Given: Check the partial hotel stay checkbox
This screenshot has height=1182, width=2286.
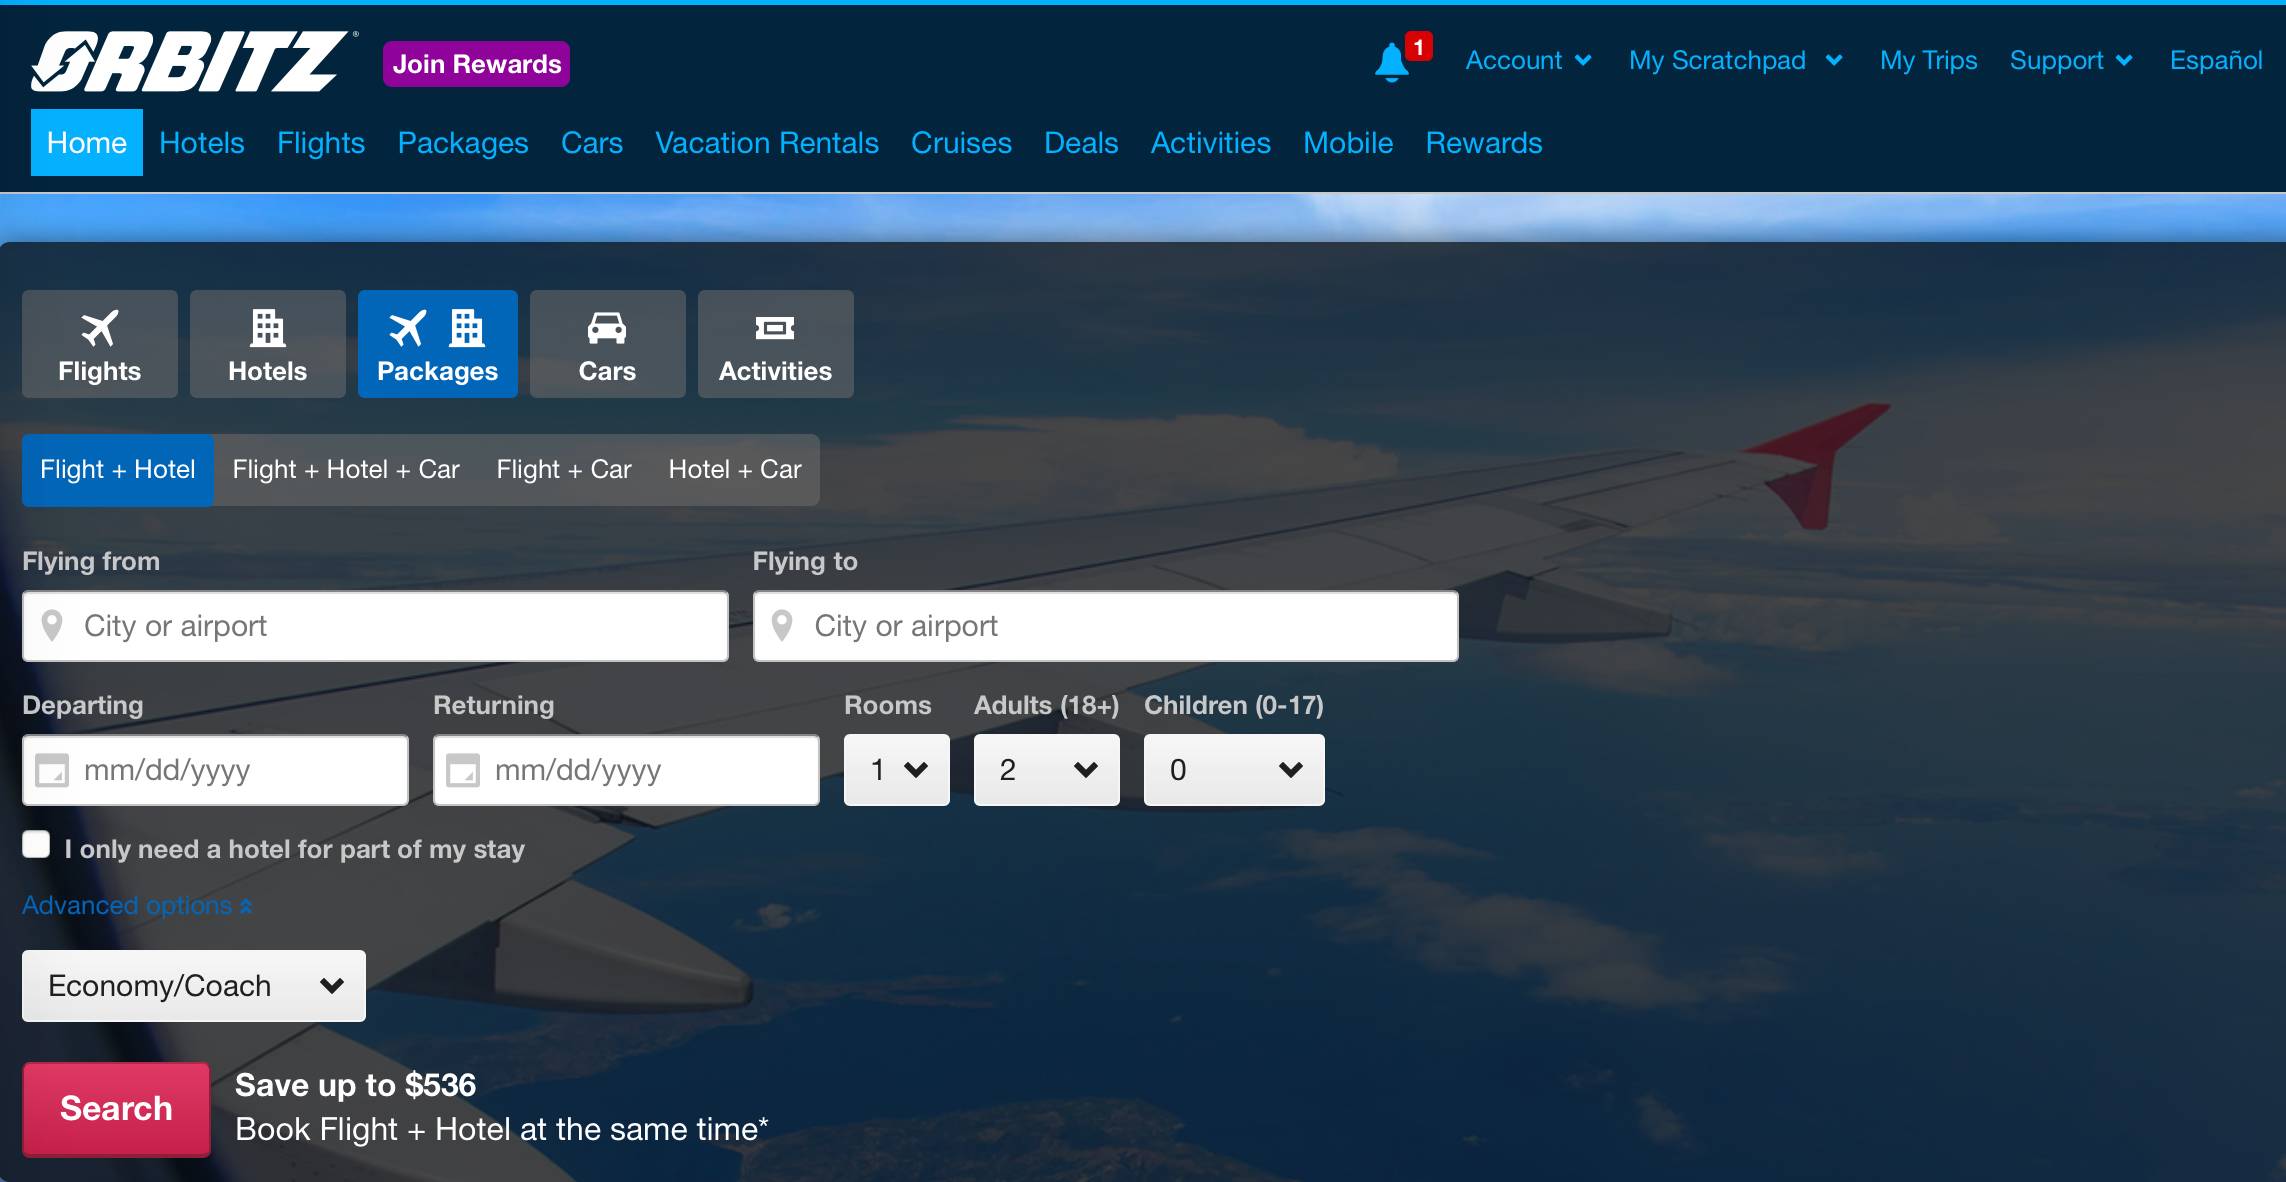Looking at the screenshot, I should click(x=37, y=845).
